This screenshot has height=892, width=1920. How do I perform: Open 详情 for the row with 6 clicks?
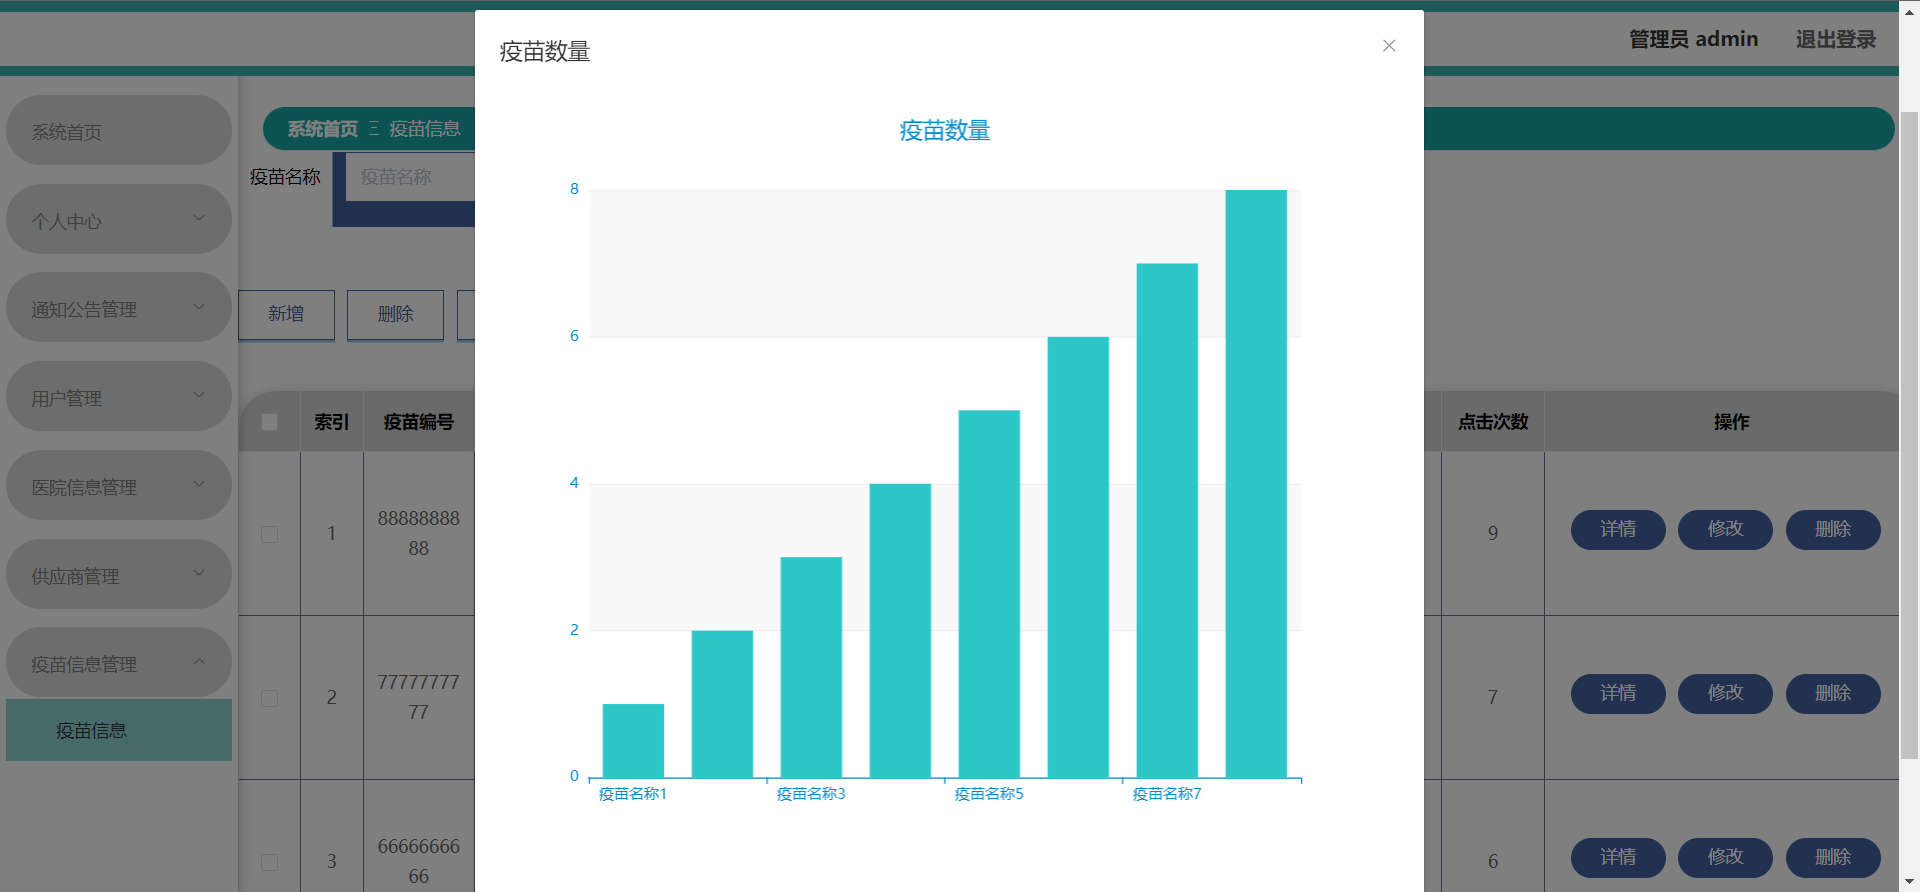pos(1618,858)
